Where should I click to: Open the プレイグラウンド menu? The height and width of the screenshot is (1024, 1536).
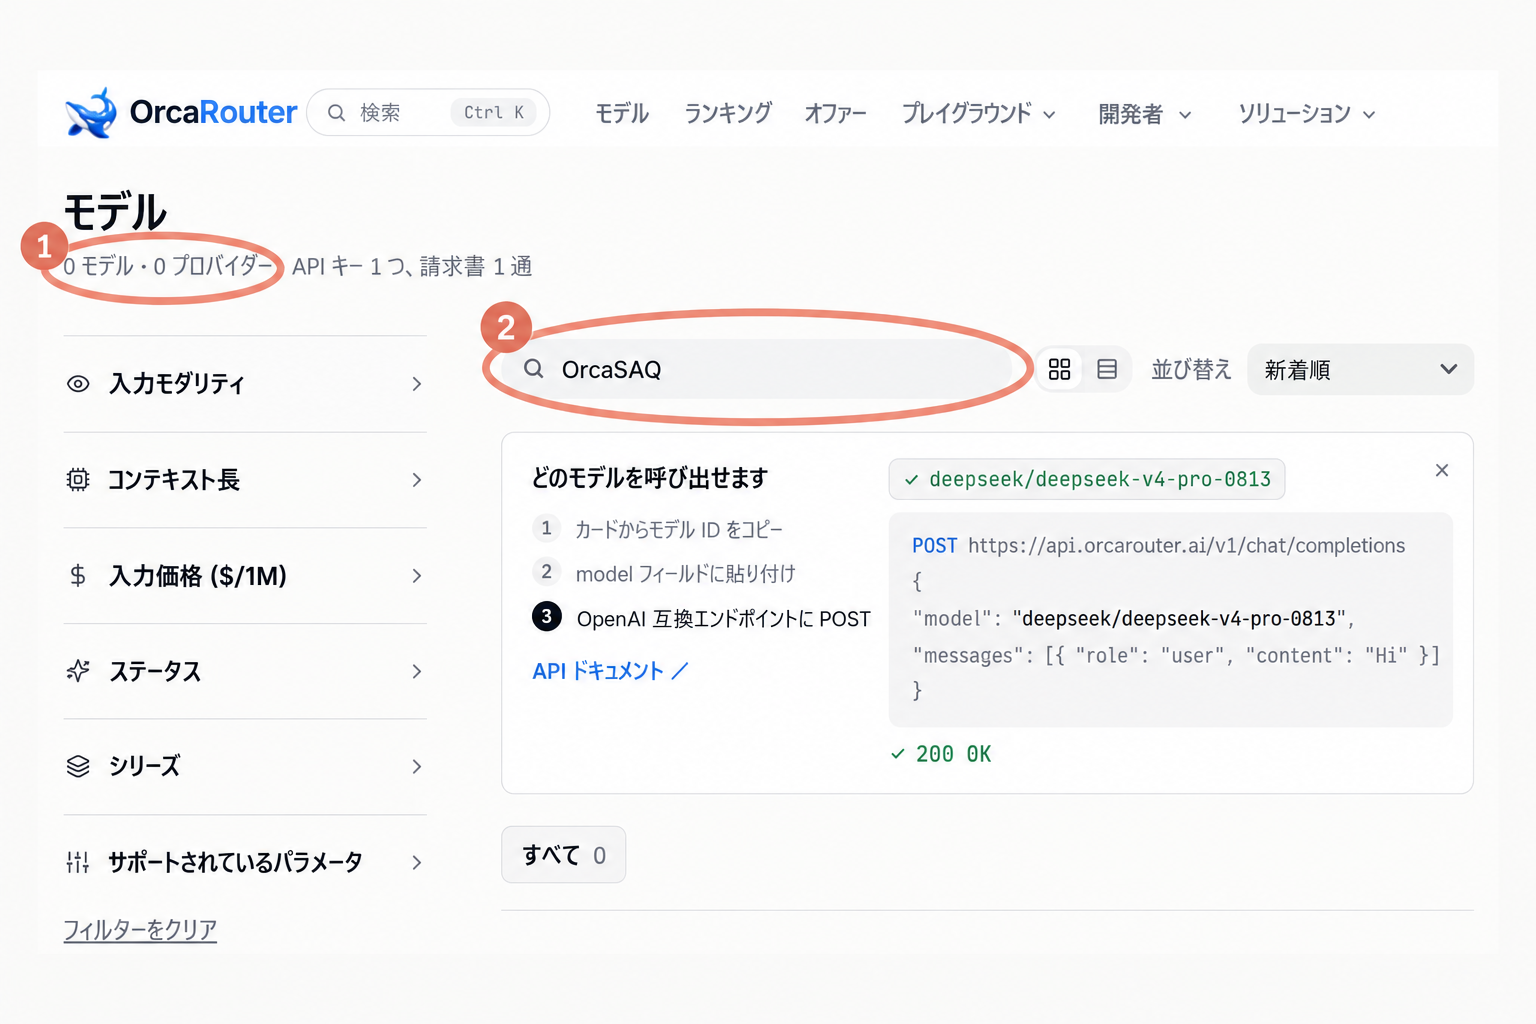pos(978,113)
